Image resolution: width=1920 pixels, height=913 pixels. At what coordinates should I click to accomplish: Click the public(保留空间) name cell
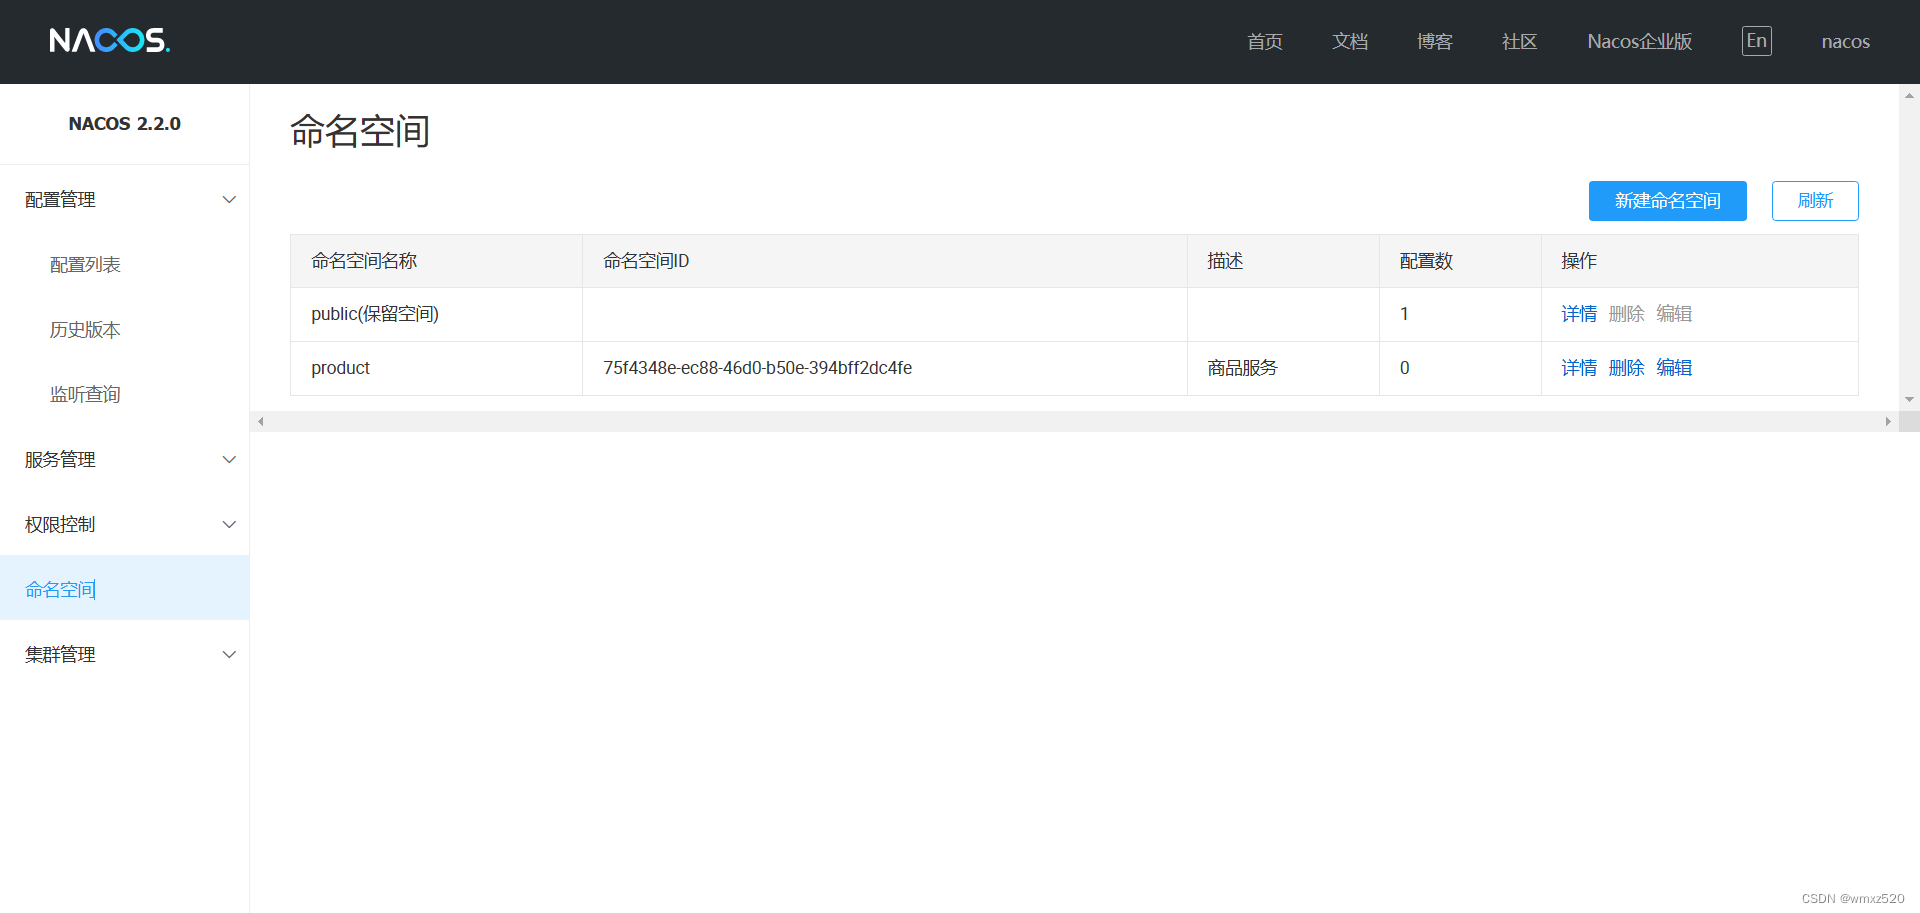pos(436,314)
